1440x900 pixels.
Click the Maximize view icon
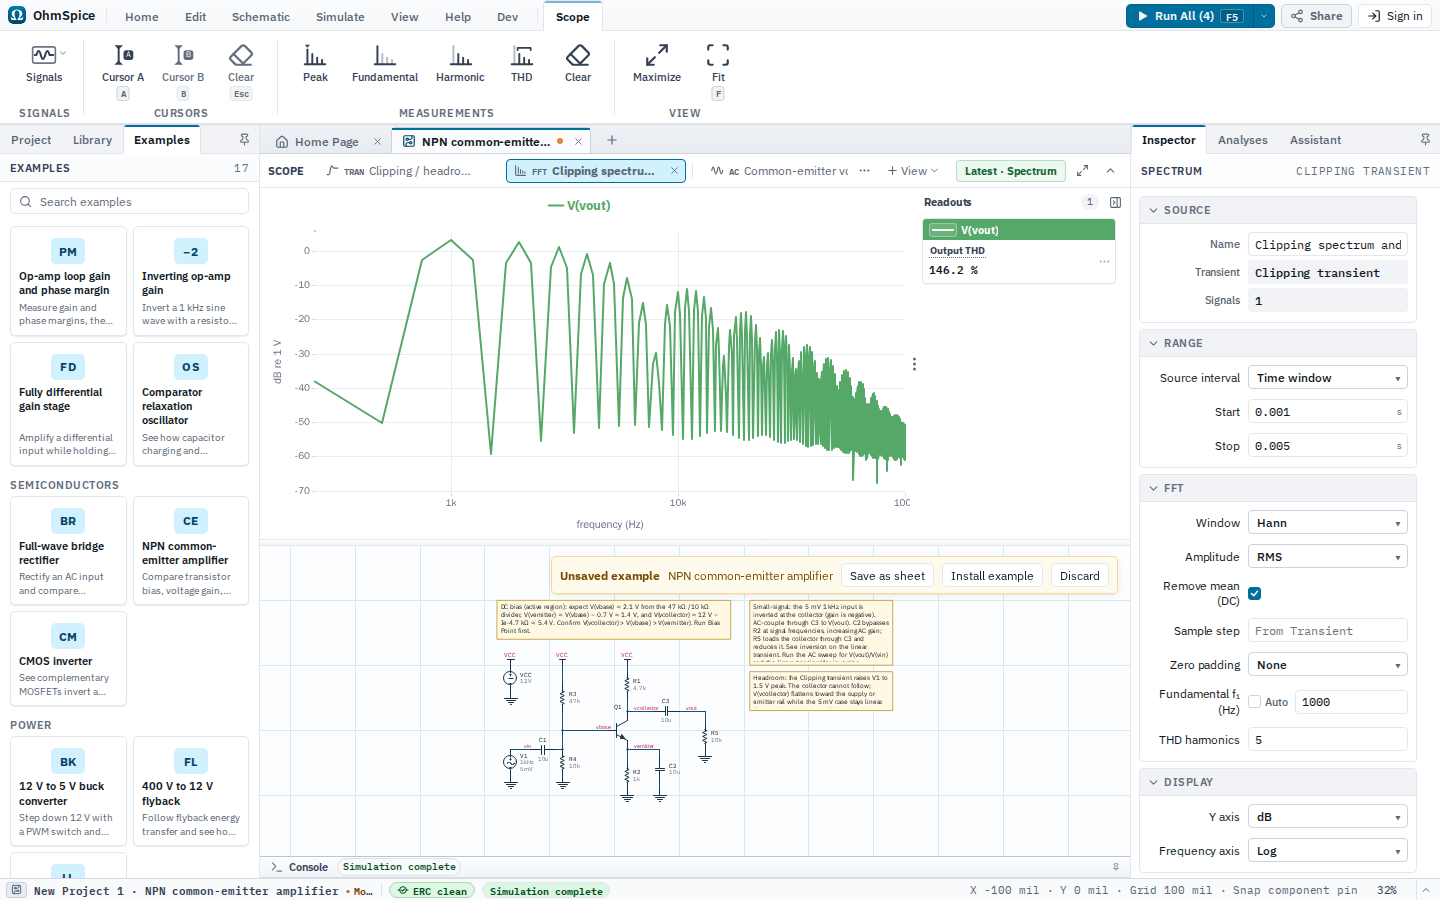657,65
